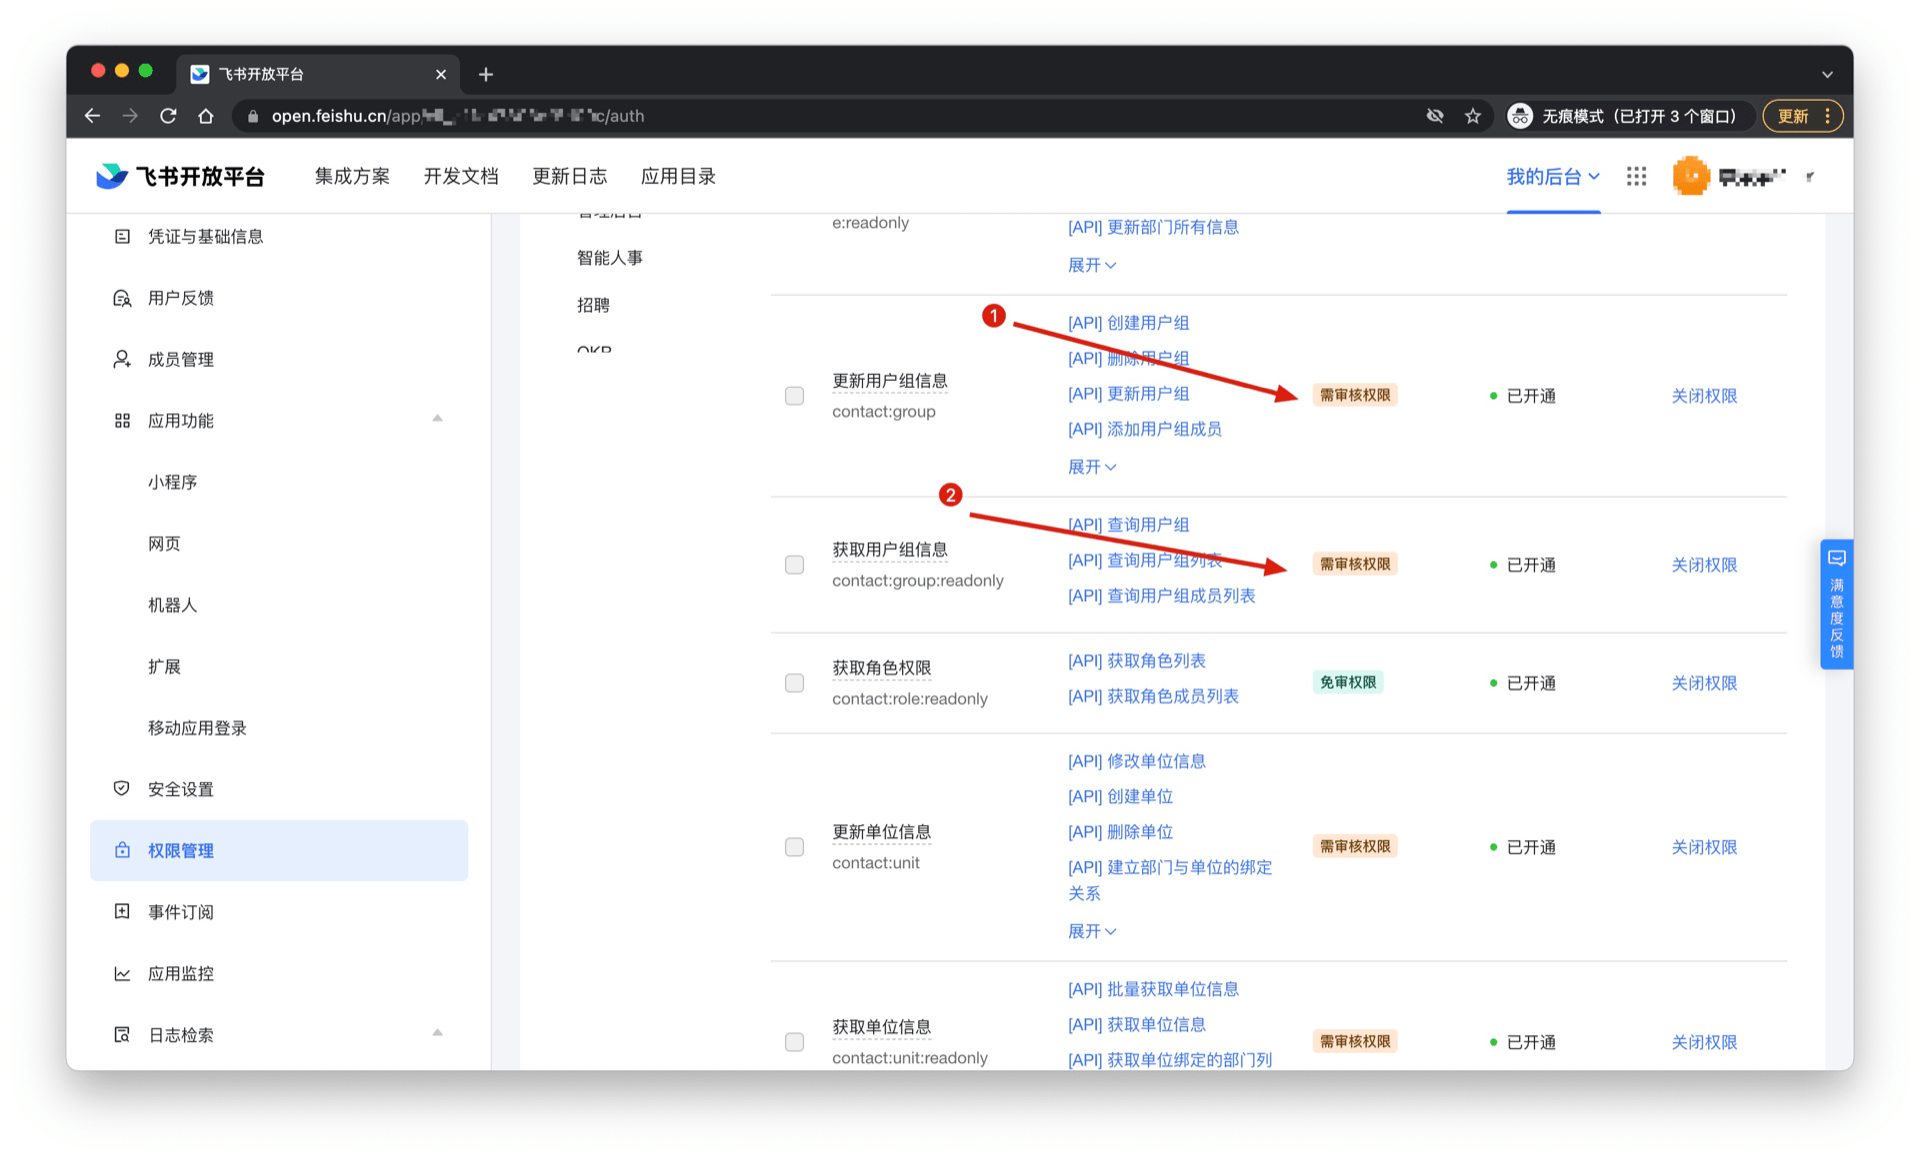The height and width of the screenshot is (1158, 1920).
Task: Open the satisfaction feedback side widget
Action: point(1836,604)
